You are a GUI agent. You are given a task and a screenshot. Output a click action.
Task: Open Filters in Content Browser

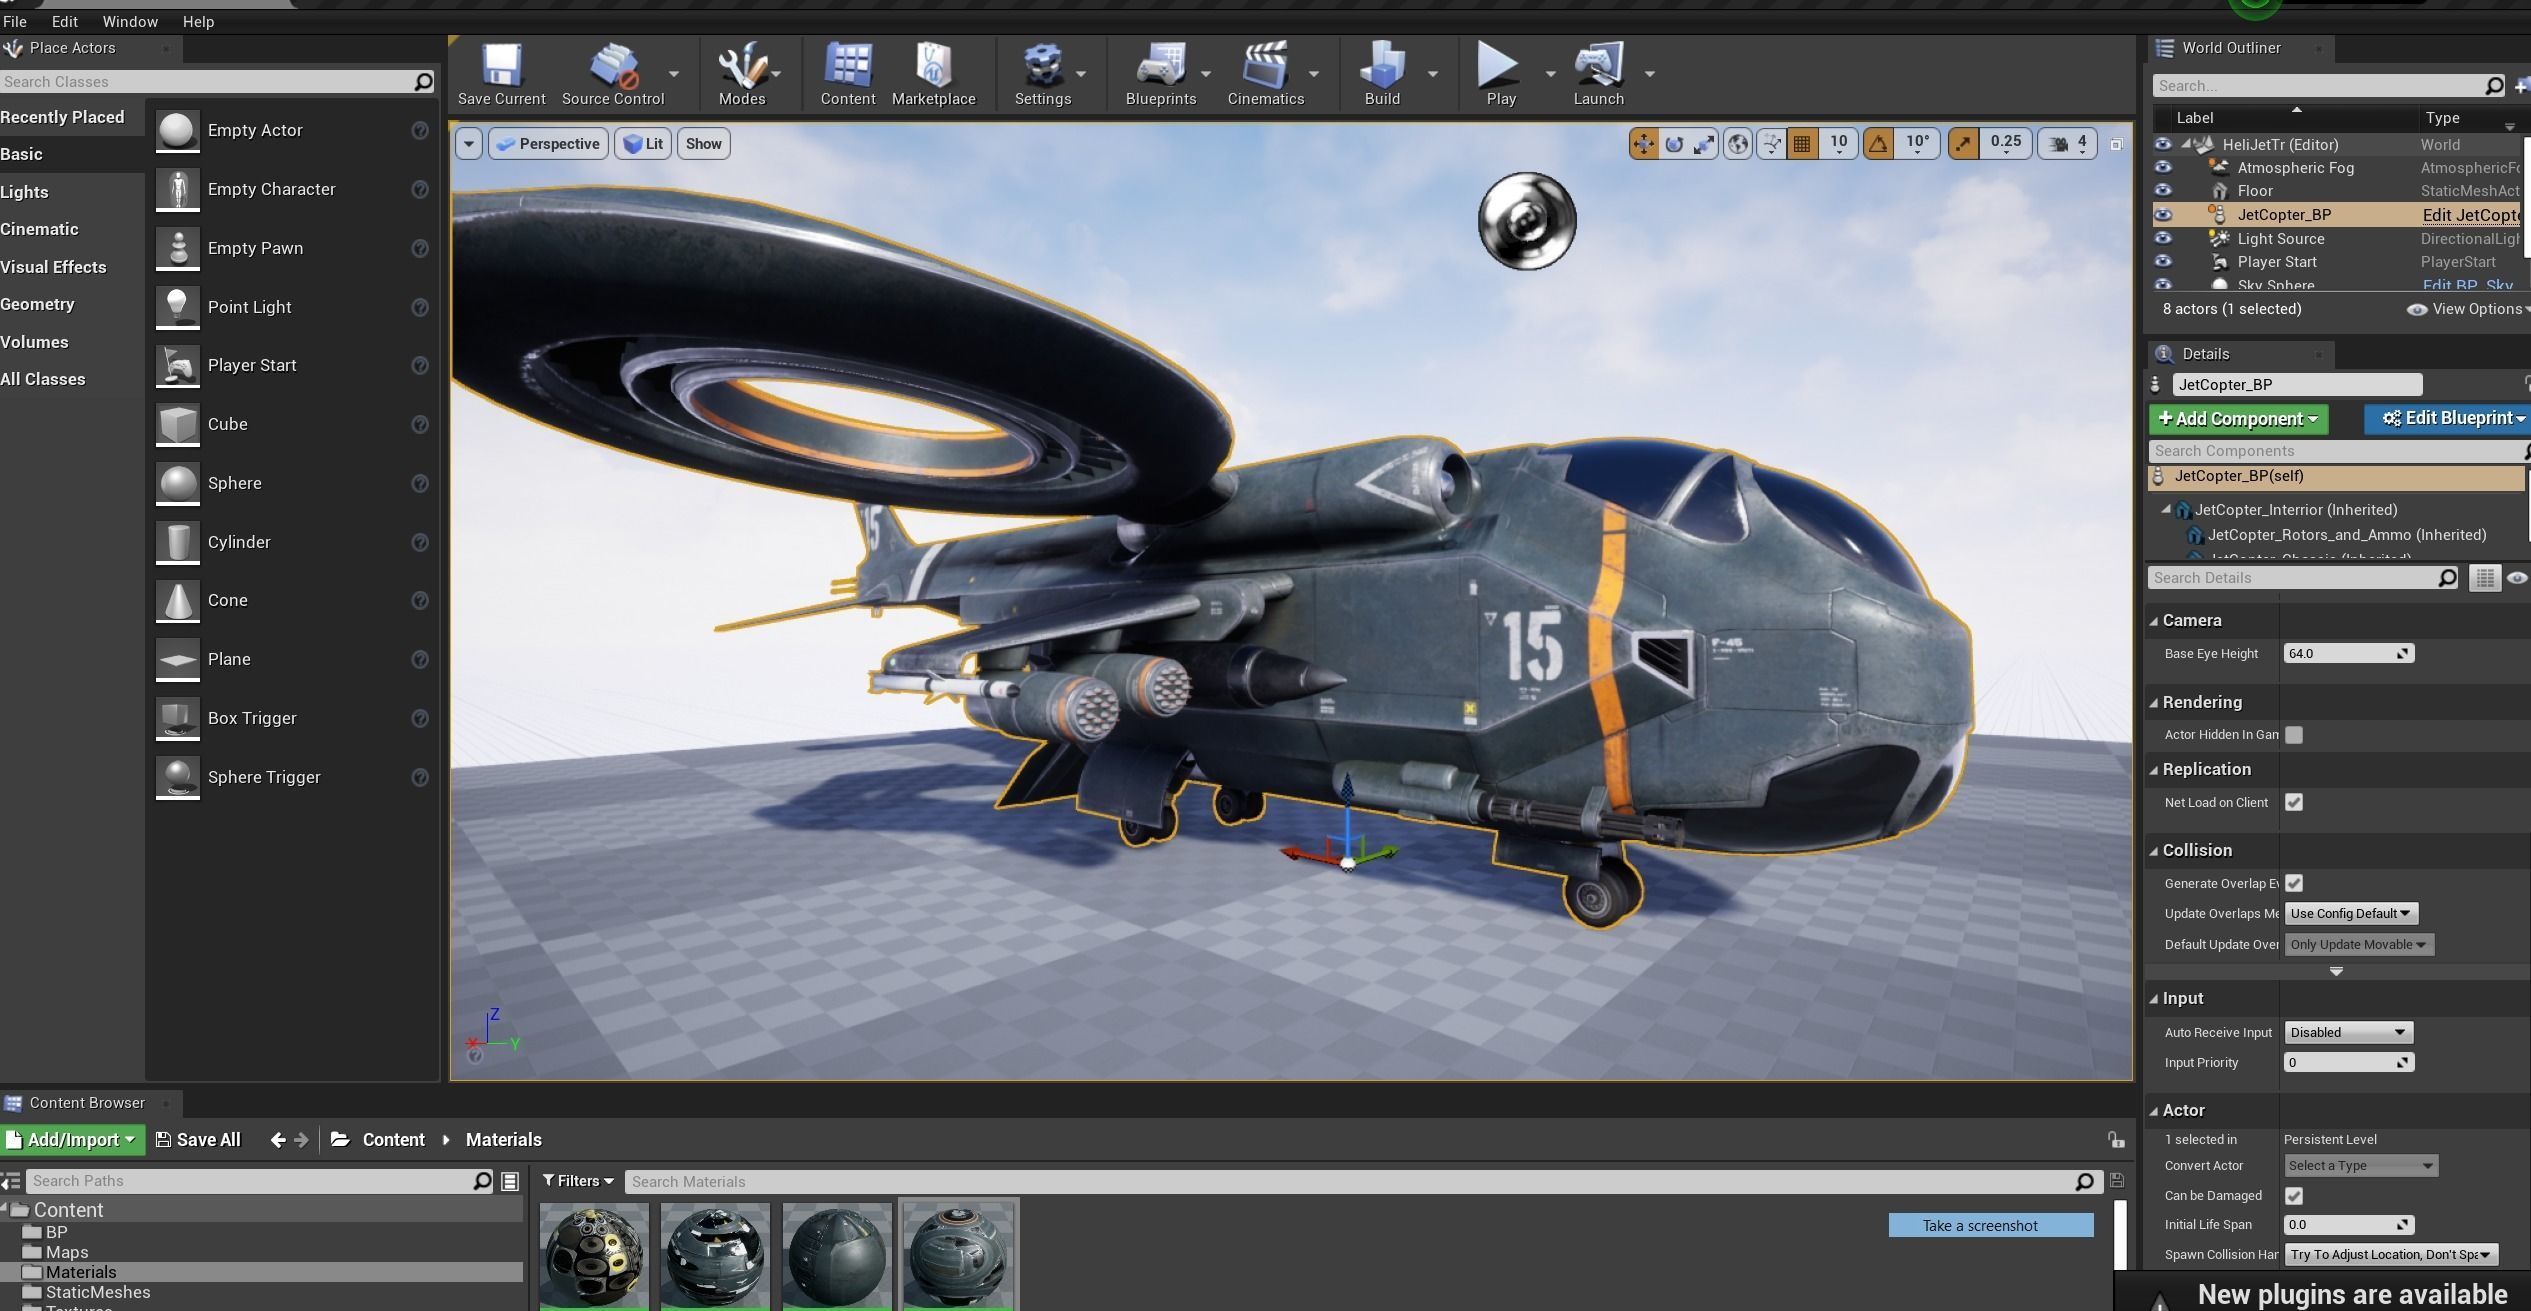click(578, 1181)
